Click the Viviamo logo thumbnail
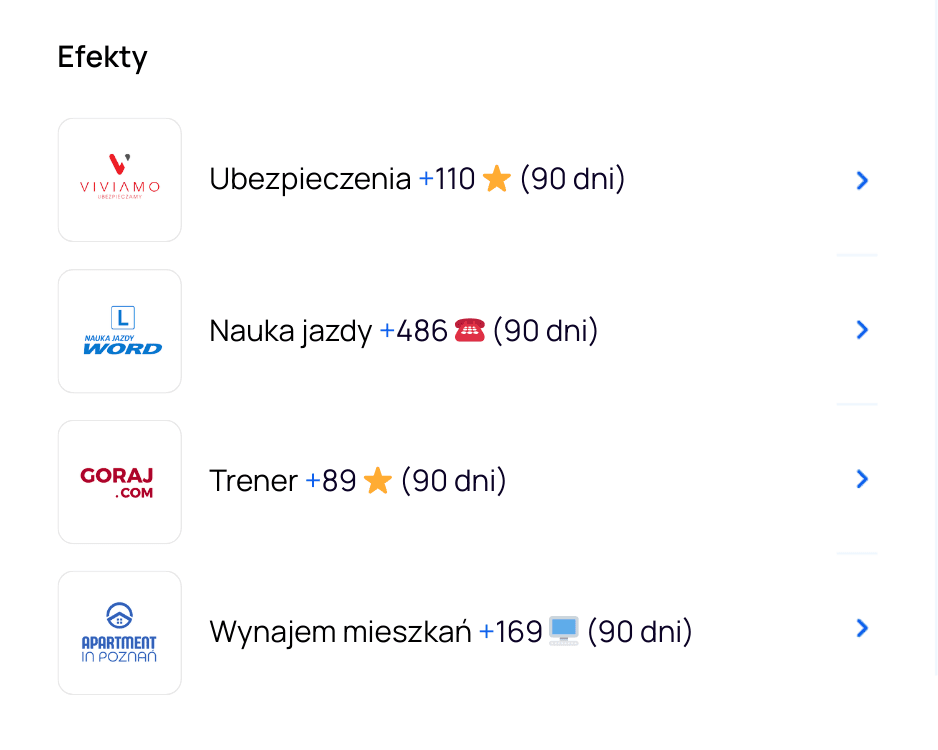Screen dimensions: 938x750 point(120,180)
